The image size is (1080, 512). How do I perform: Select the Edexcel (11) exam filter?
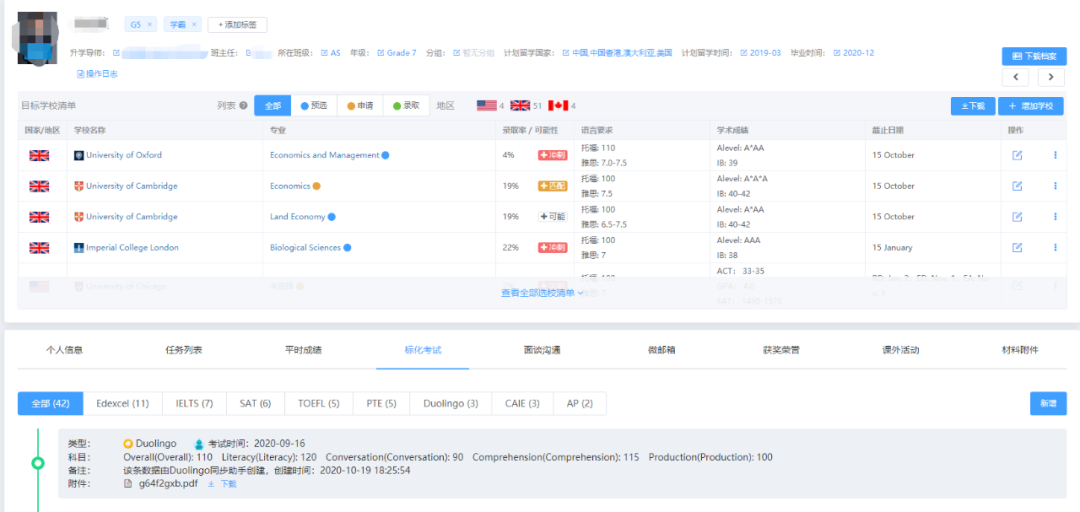point(123,404)
